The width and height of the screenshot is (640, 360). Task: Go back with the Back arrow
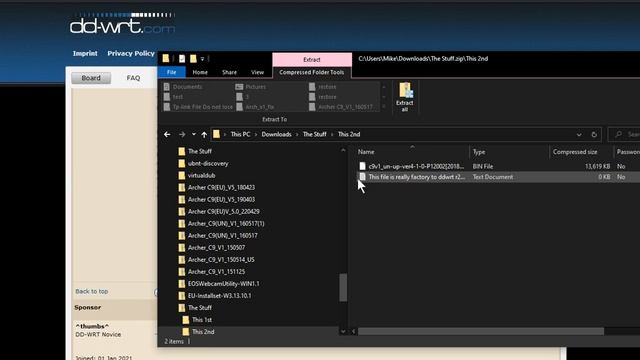coord(167,134)
